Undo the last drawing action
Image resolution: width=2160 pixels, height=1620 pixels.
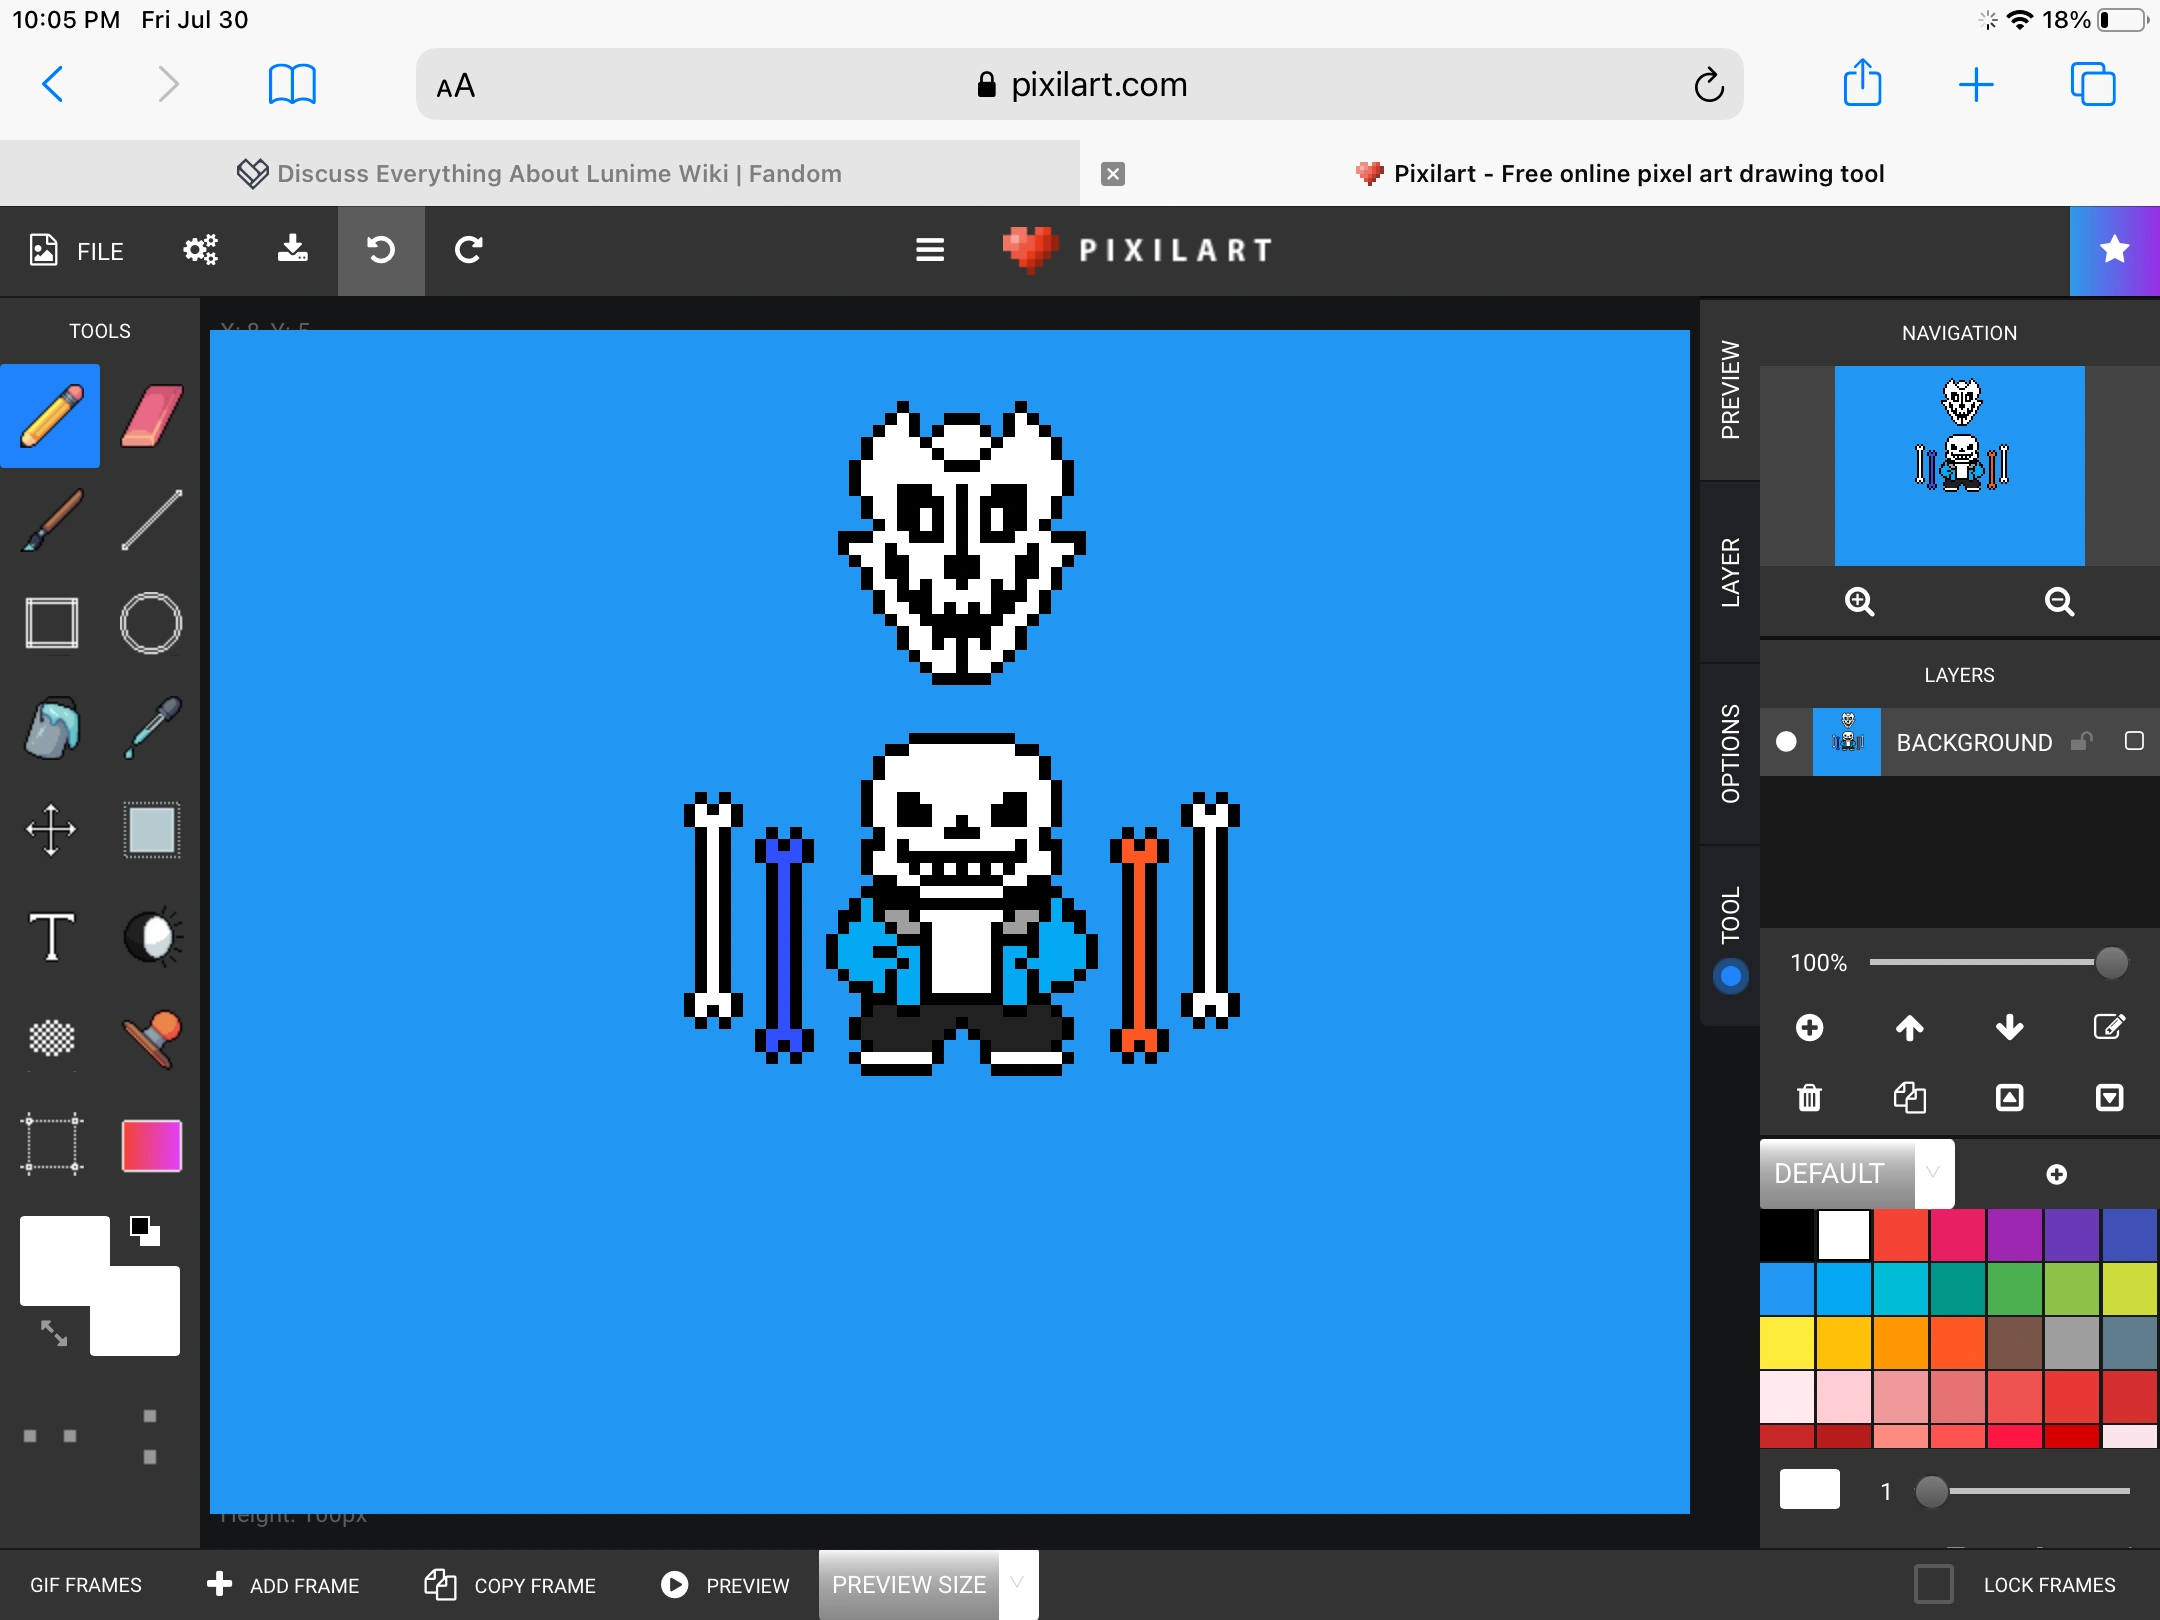pyautogui.click(x=381, y=251)
